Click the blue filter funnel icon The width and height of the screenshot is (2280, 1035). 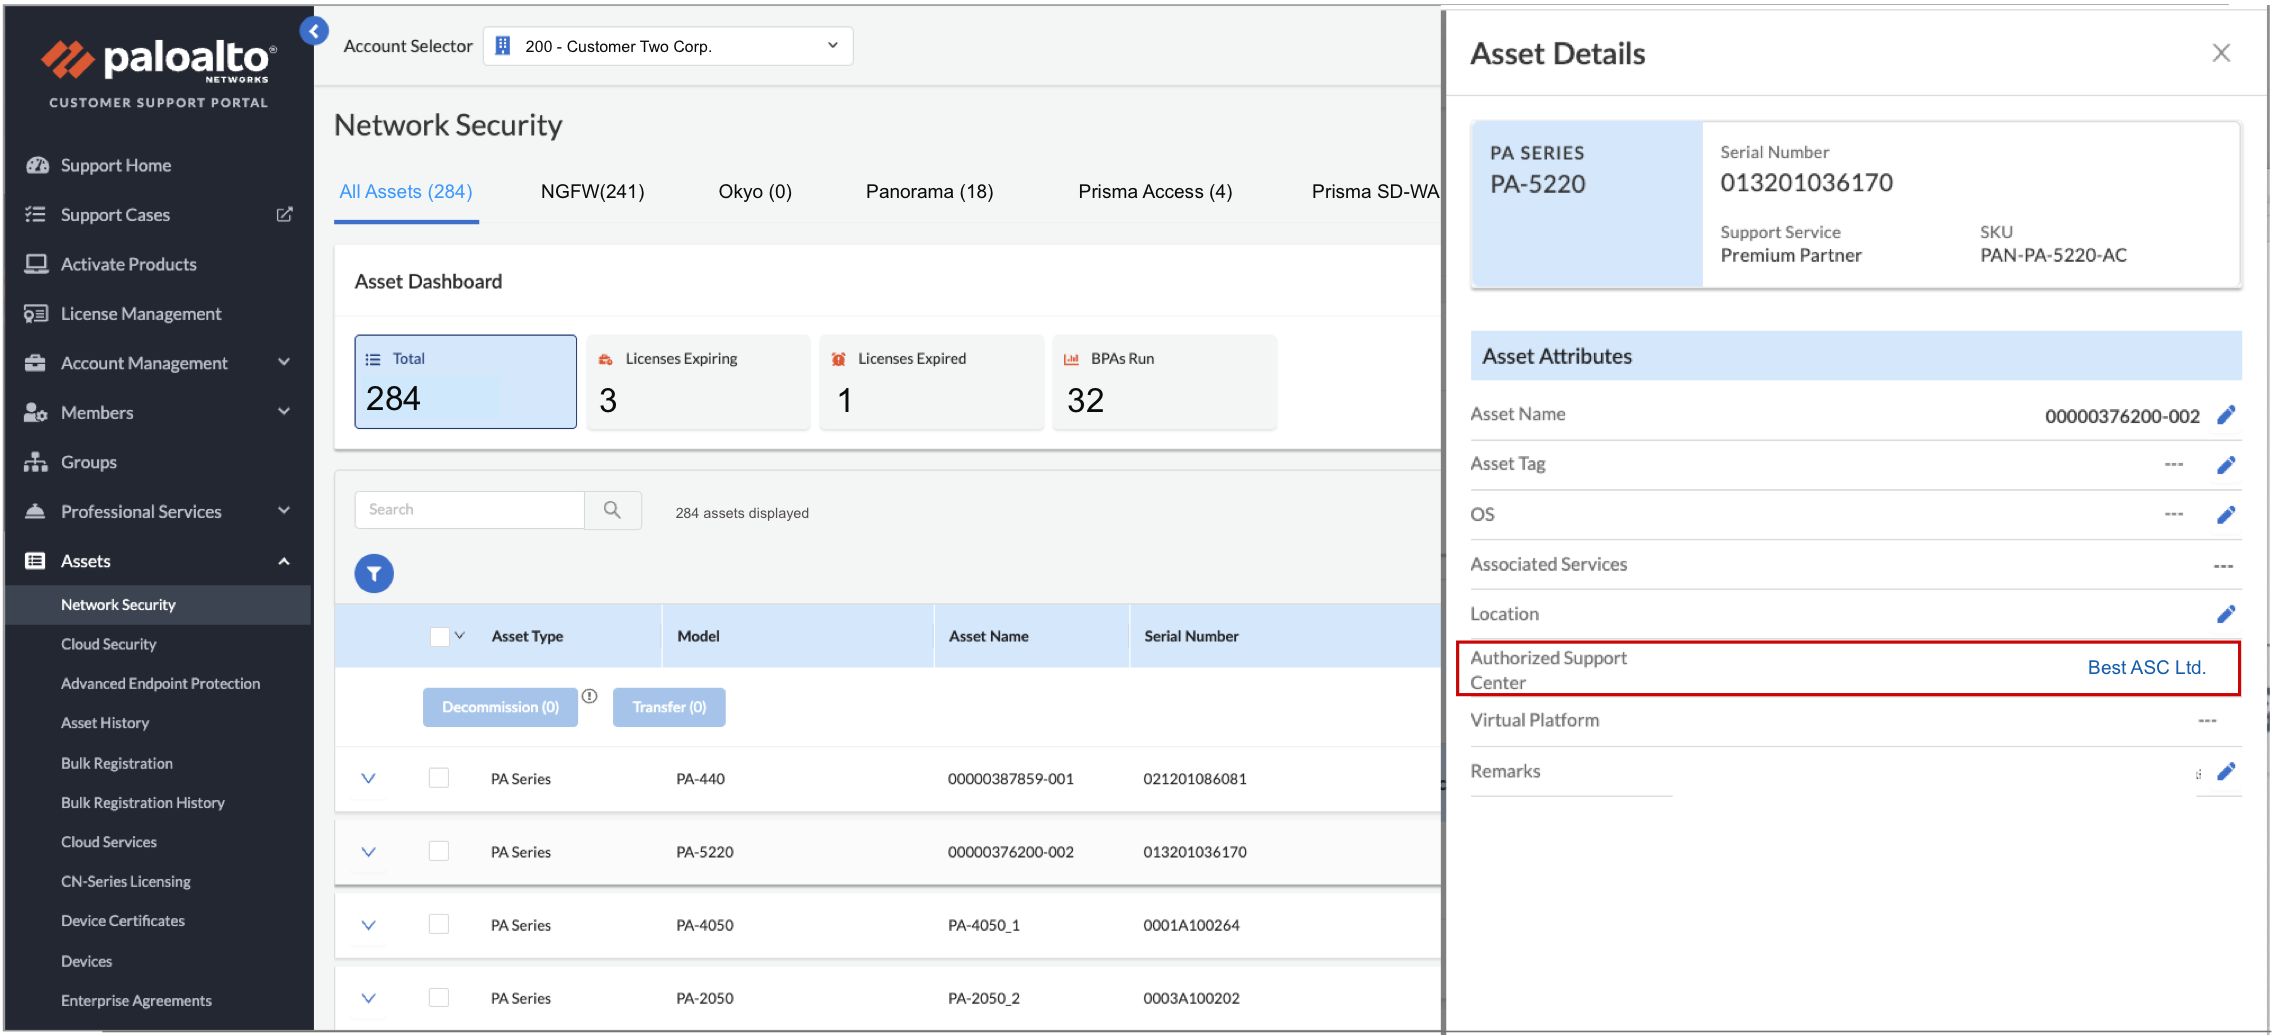(x=374, y=574)
